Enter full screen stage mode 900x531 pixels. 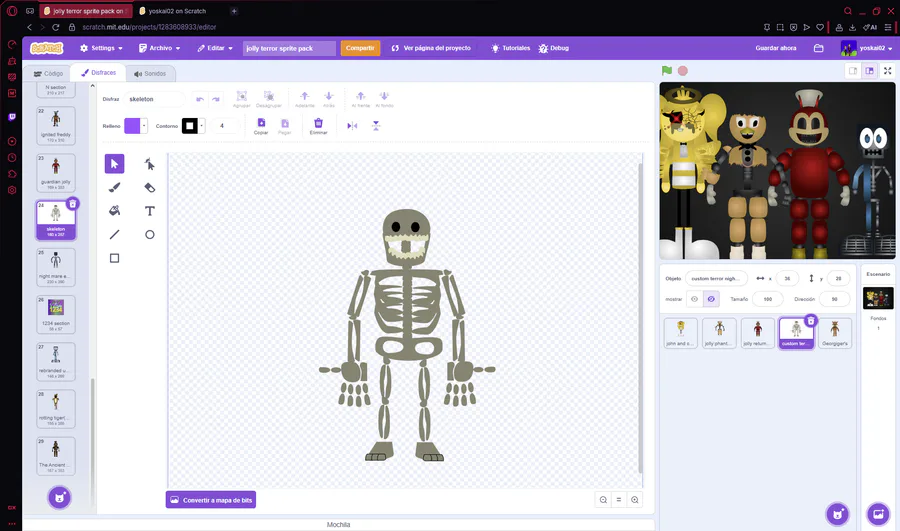click(x=888, y=71)
